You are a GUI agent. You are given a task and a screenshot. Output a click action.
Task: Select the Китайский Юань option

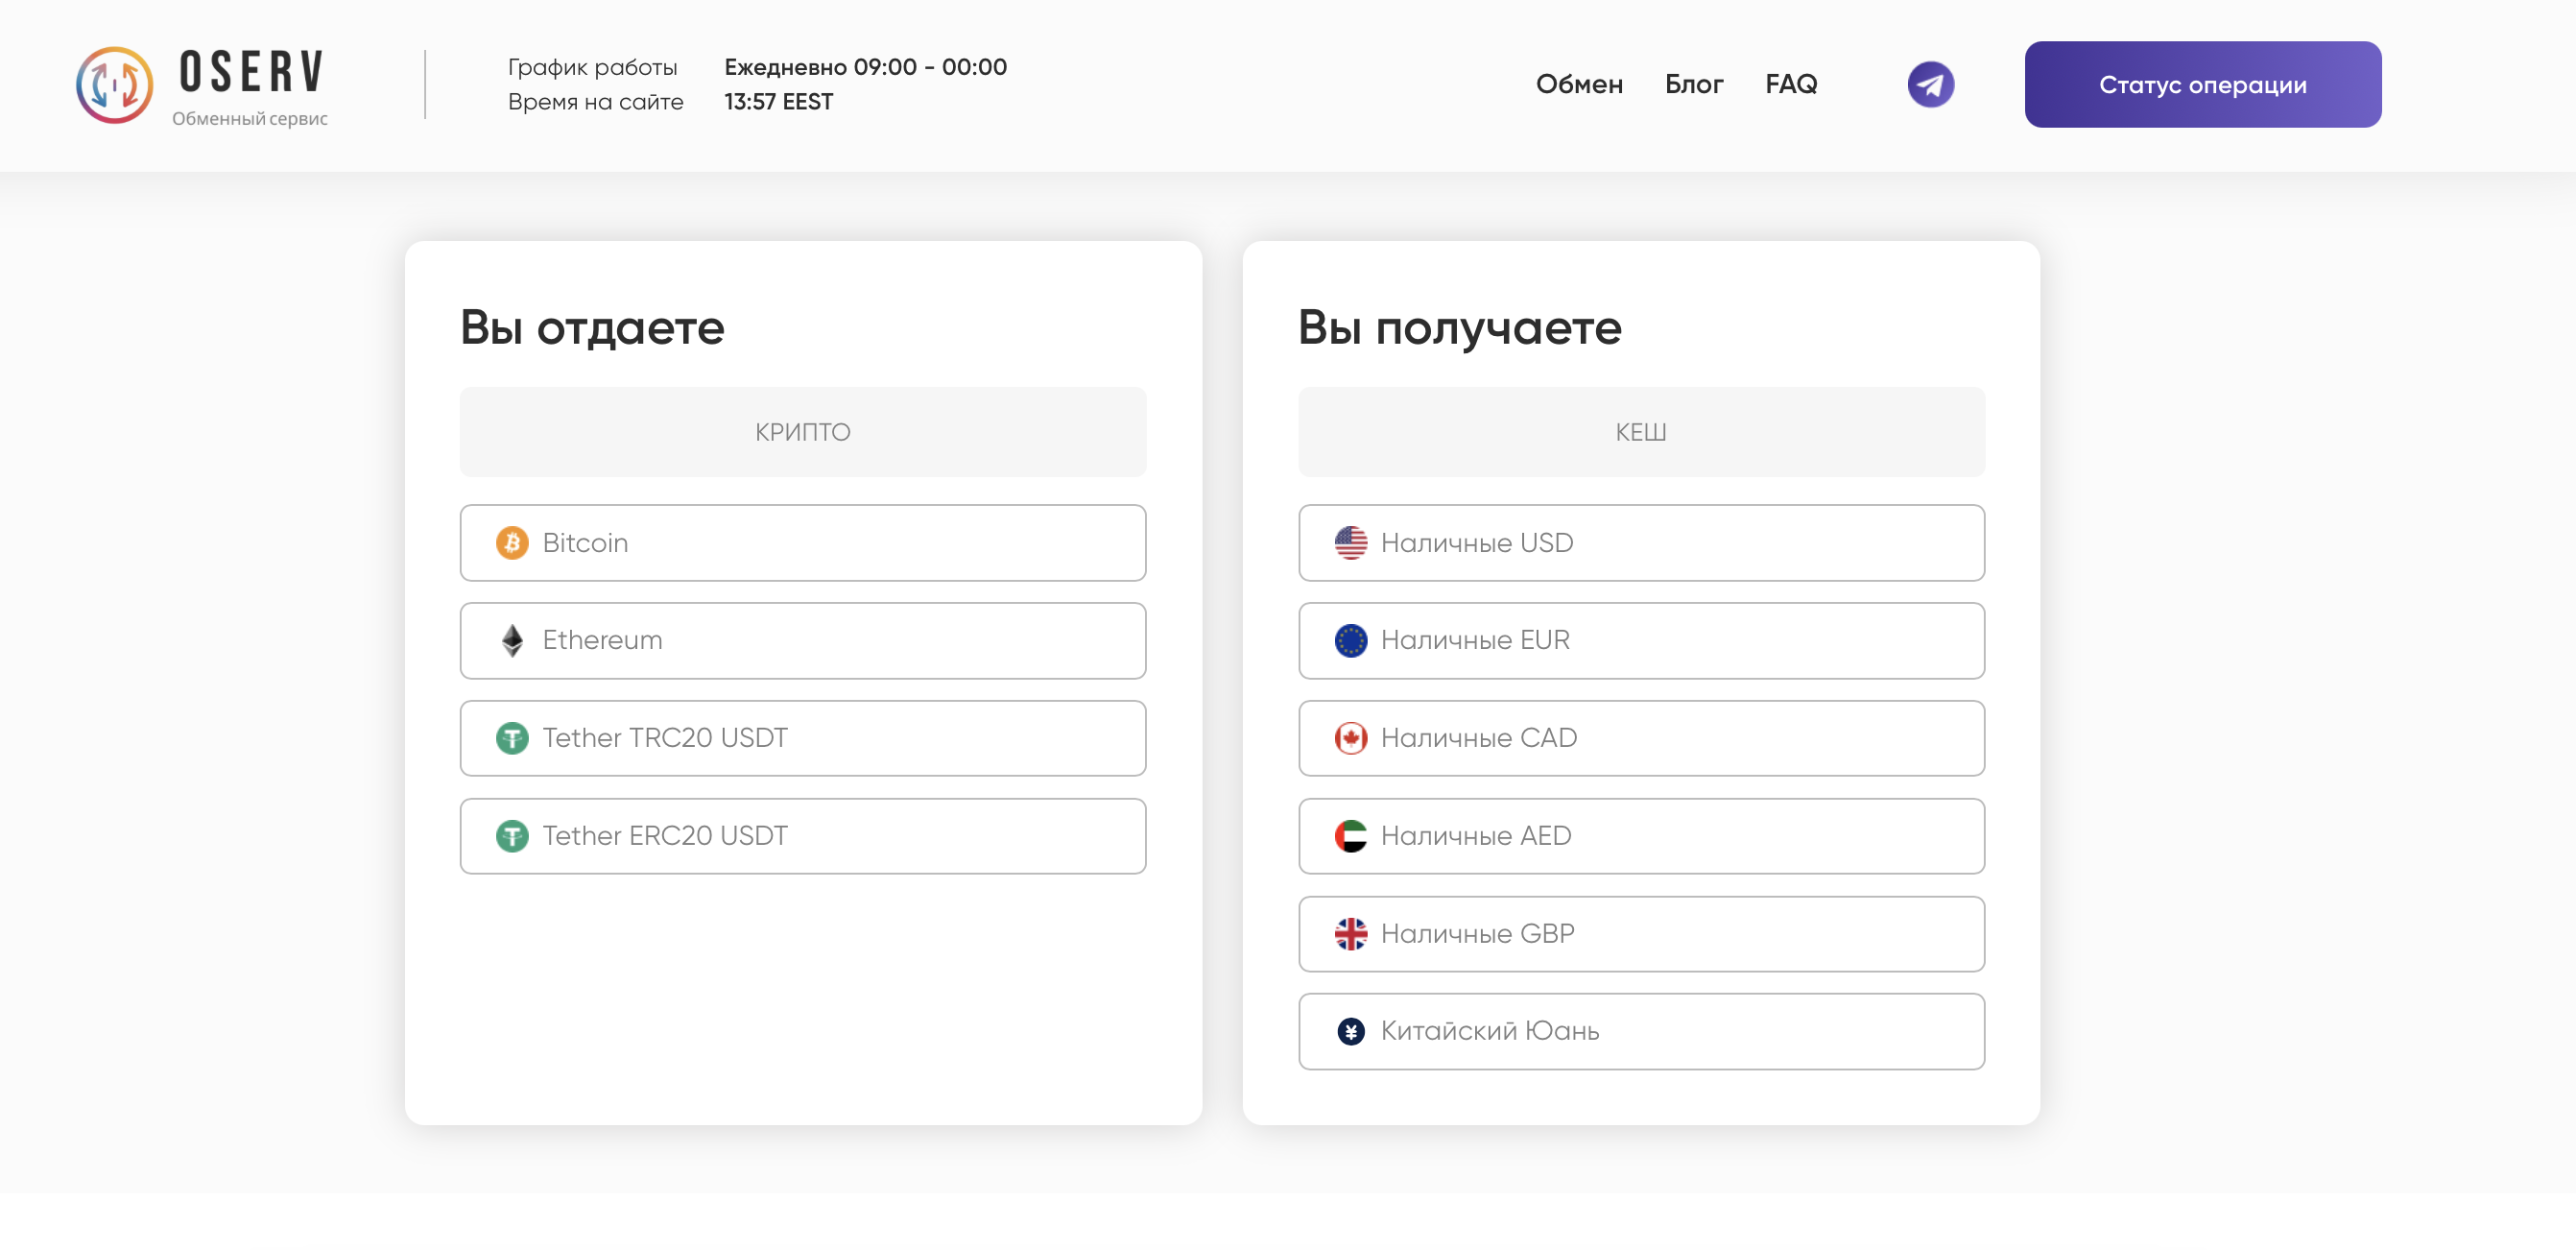pos(1640,1031)
